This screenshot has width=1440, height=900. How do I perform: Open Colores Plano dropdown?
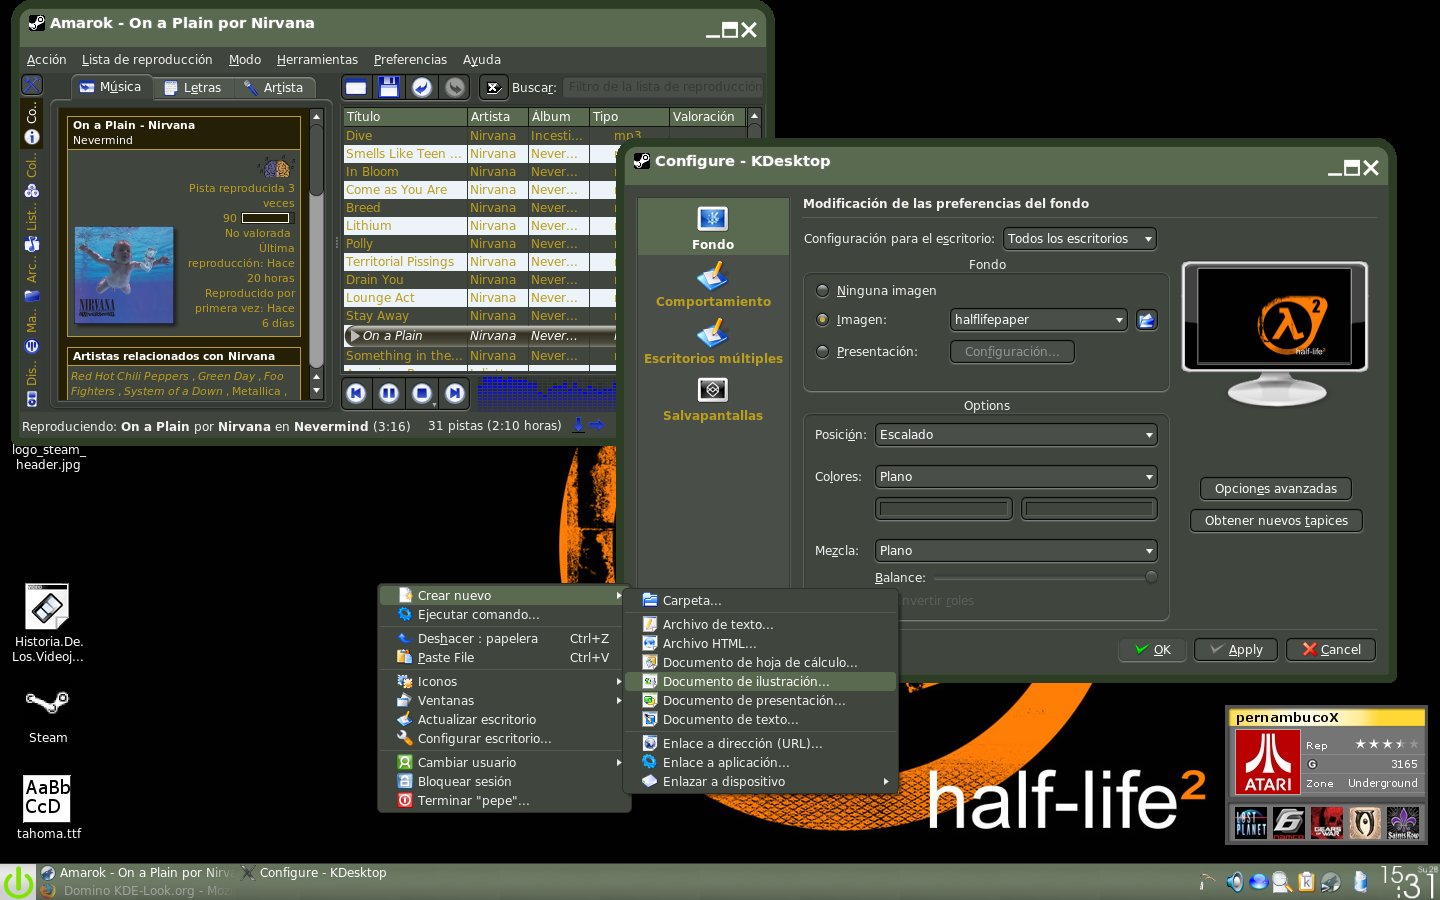pyautogui.click(x=1016, y=477)
